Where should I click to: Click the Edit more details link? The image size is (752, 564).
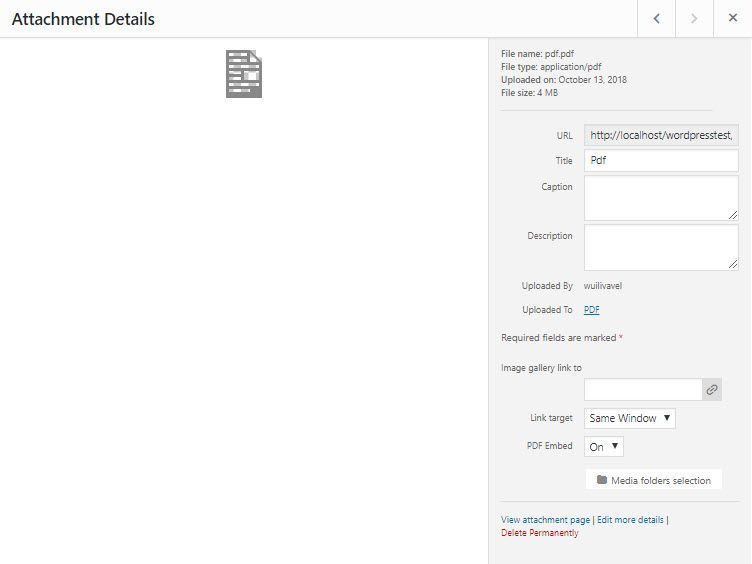click(x=630, y=520)
